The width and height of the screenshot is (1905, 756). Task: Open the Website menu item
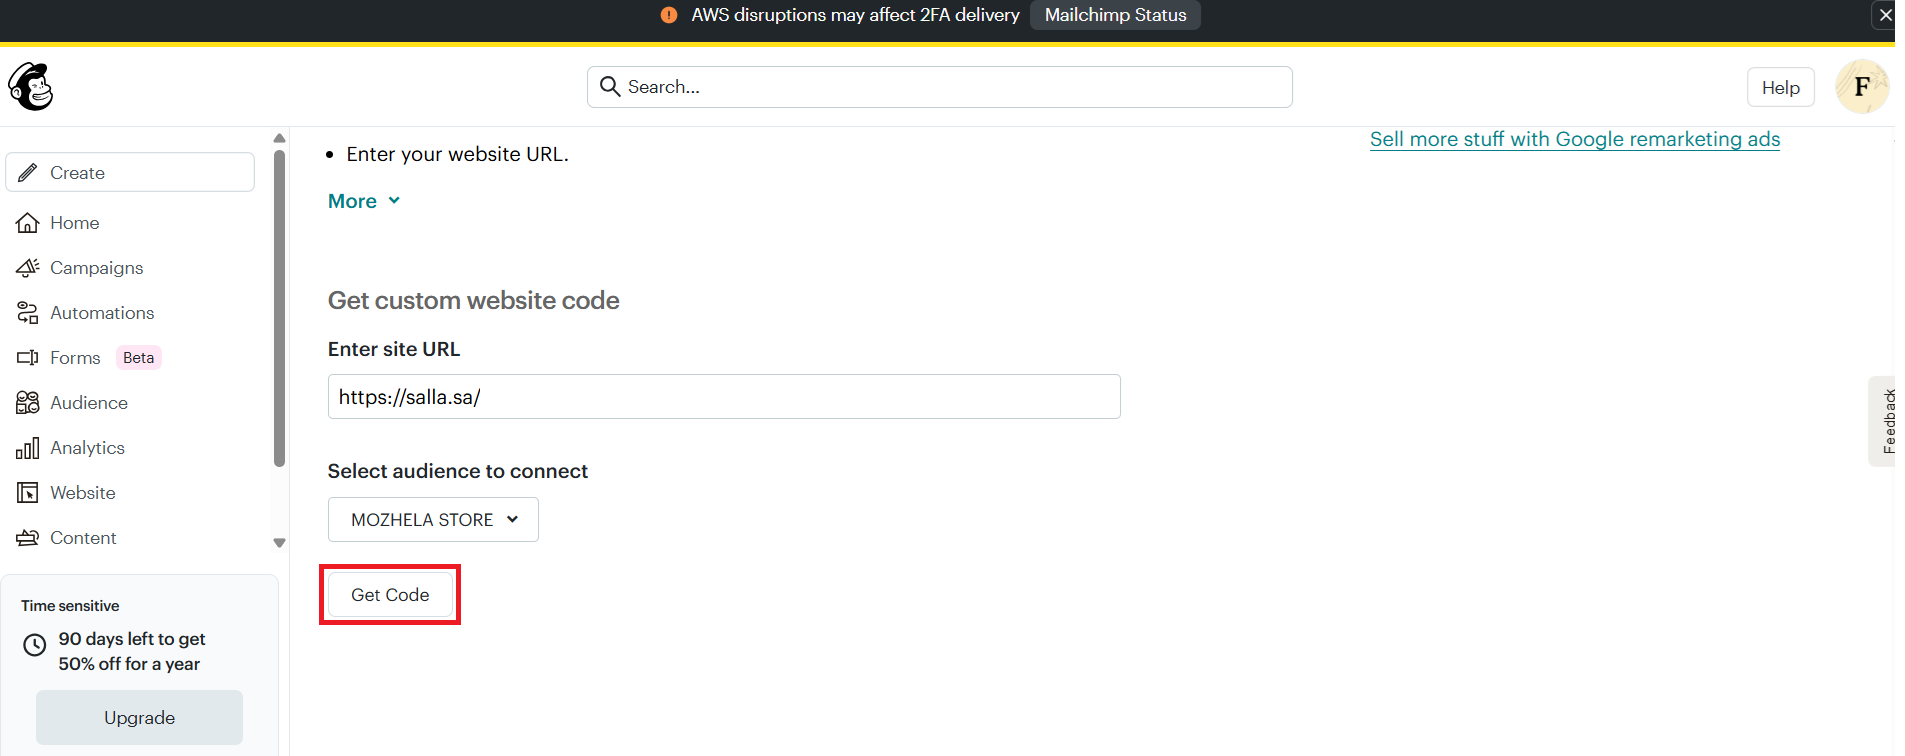tap(83, 493)
